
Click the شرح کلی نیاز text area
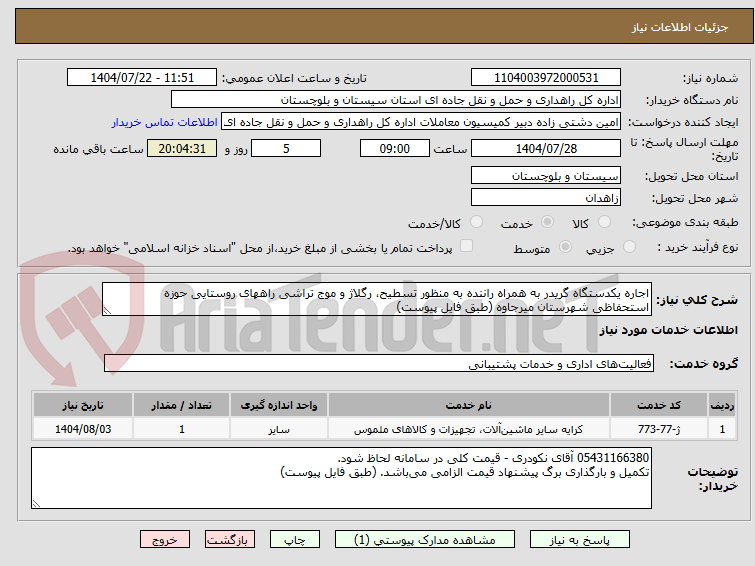pos(377,300)
